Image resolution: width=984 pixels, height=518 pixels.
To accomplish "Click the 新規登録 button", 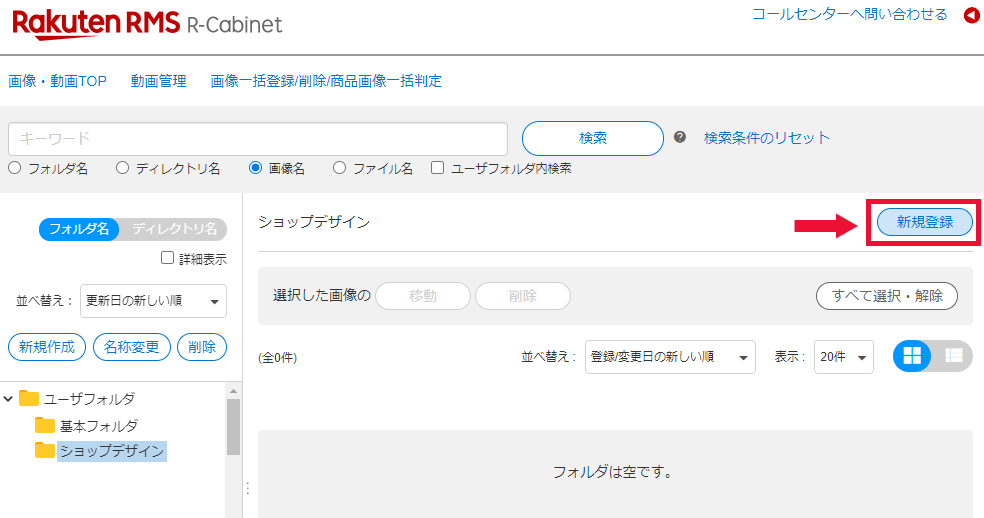I will (924, 222).
